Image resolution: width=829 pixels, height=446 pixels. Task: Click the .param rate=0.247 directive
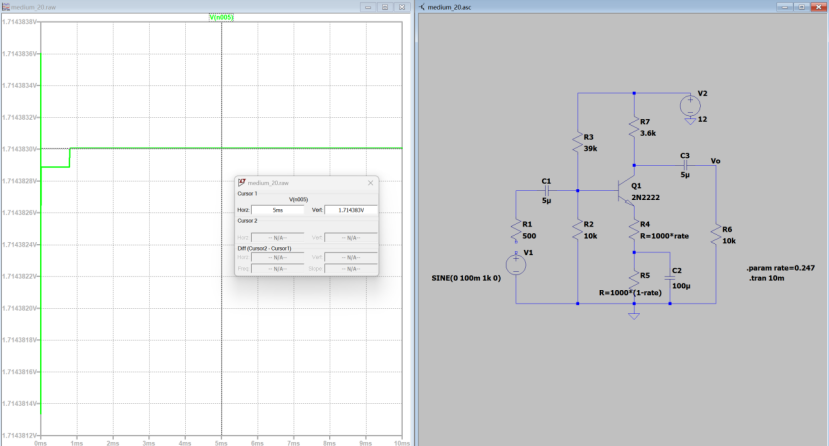pos(780,268)
